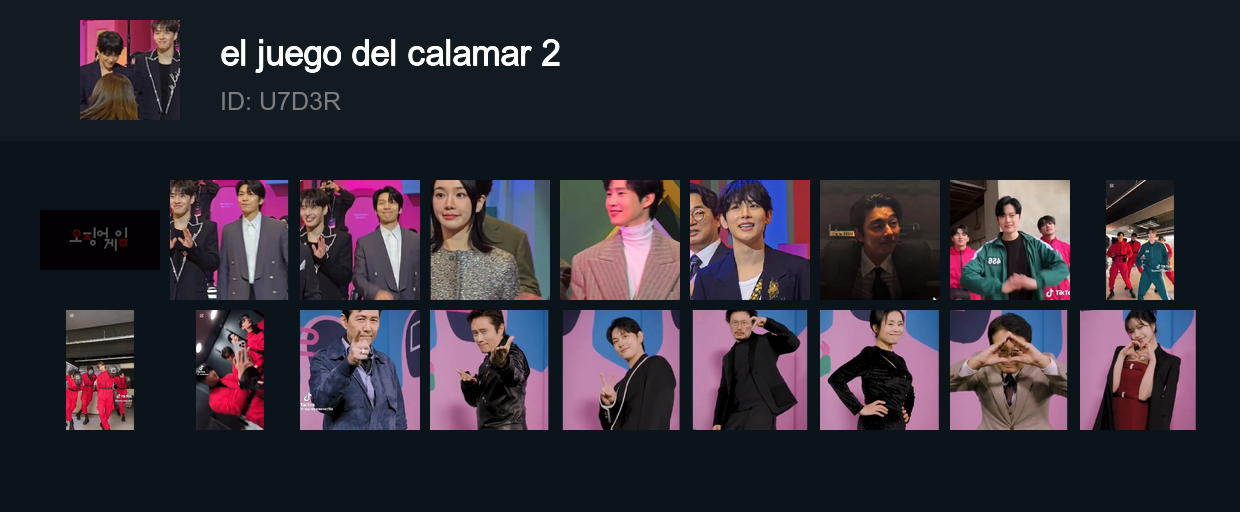Screen dimensions: 1240x512
Task: Open the black thumbnail with red Korean logo
Action: pyautogui.click(x=100, y=240)
